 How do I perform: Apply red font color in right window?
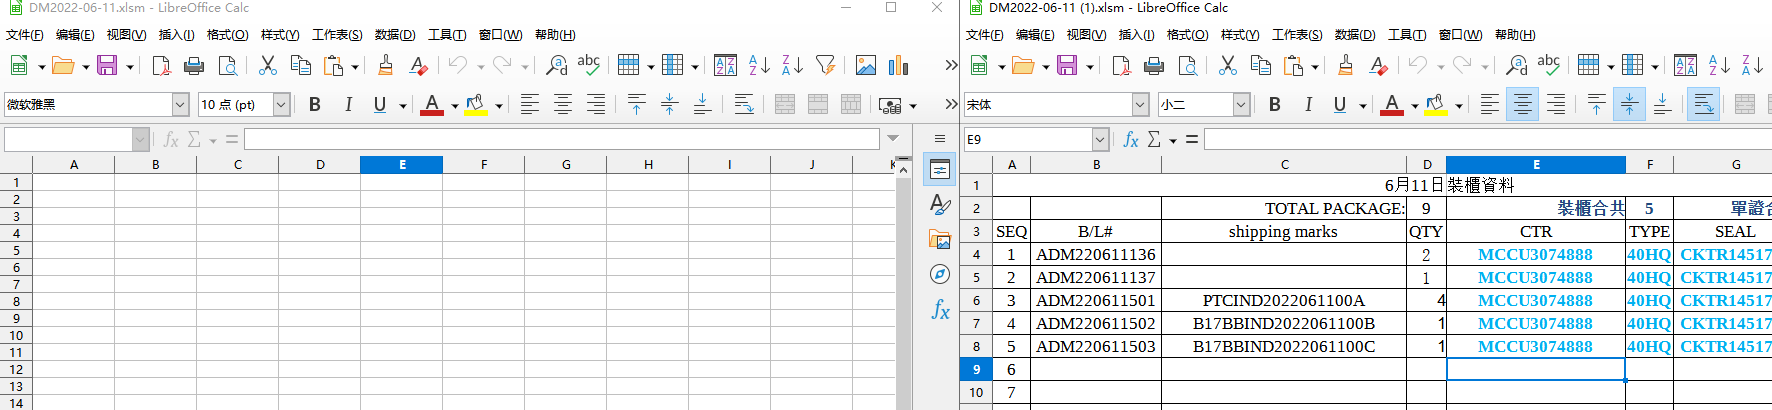click(1392, 104)
